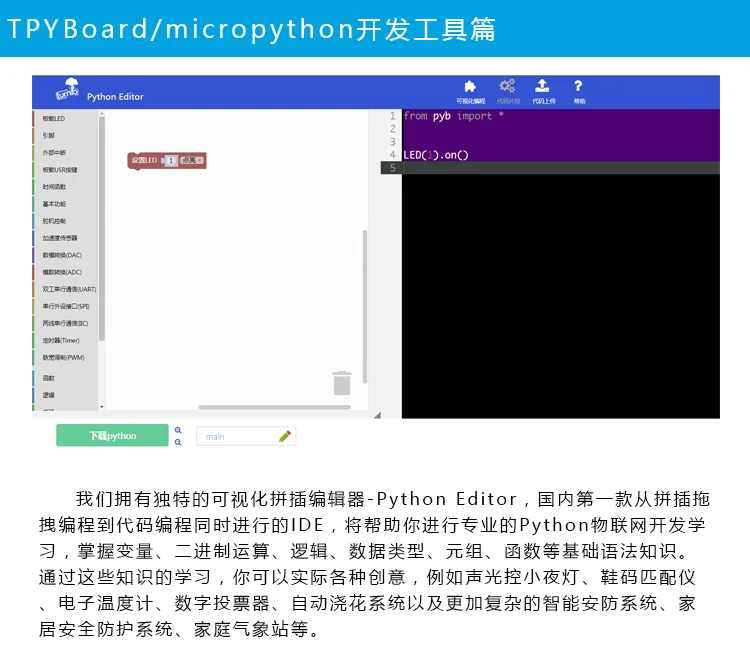Viewport: 750px width, 660px height.
Task: Open the 加速度传感器 block category
Action: [x=60, y=238]
